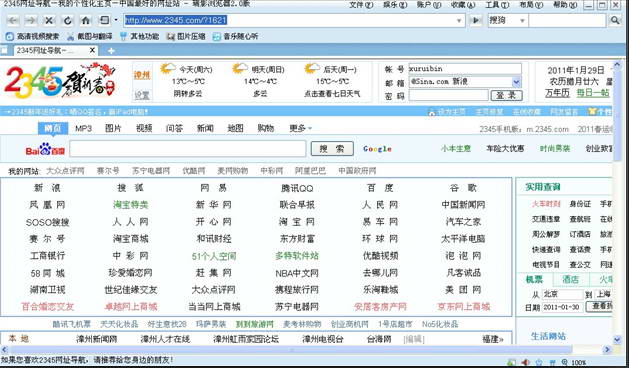Image resolution: width=629 pixels, height=368 pixels.
Task: Stop loading with the X icon
Action: coord(49,20)
